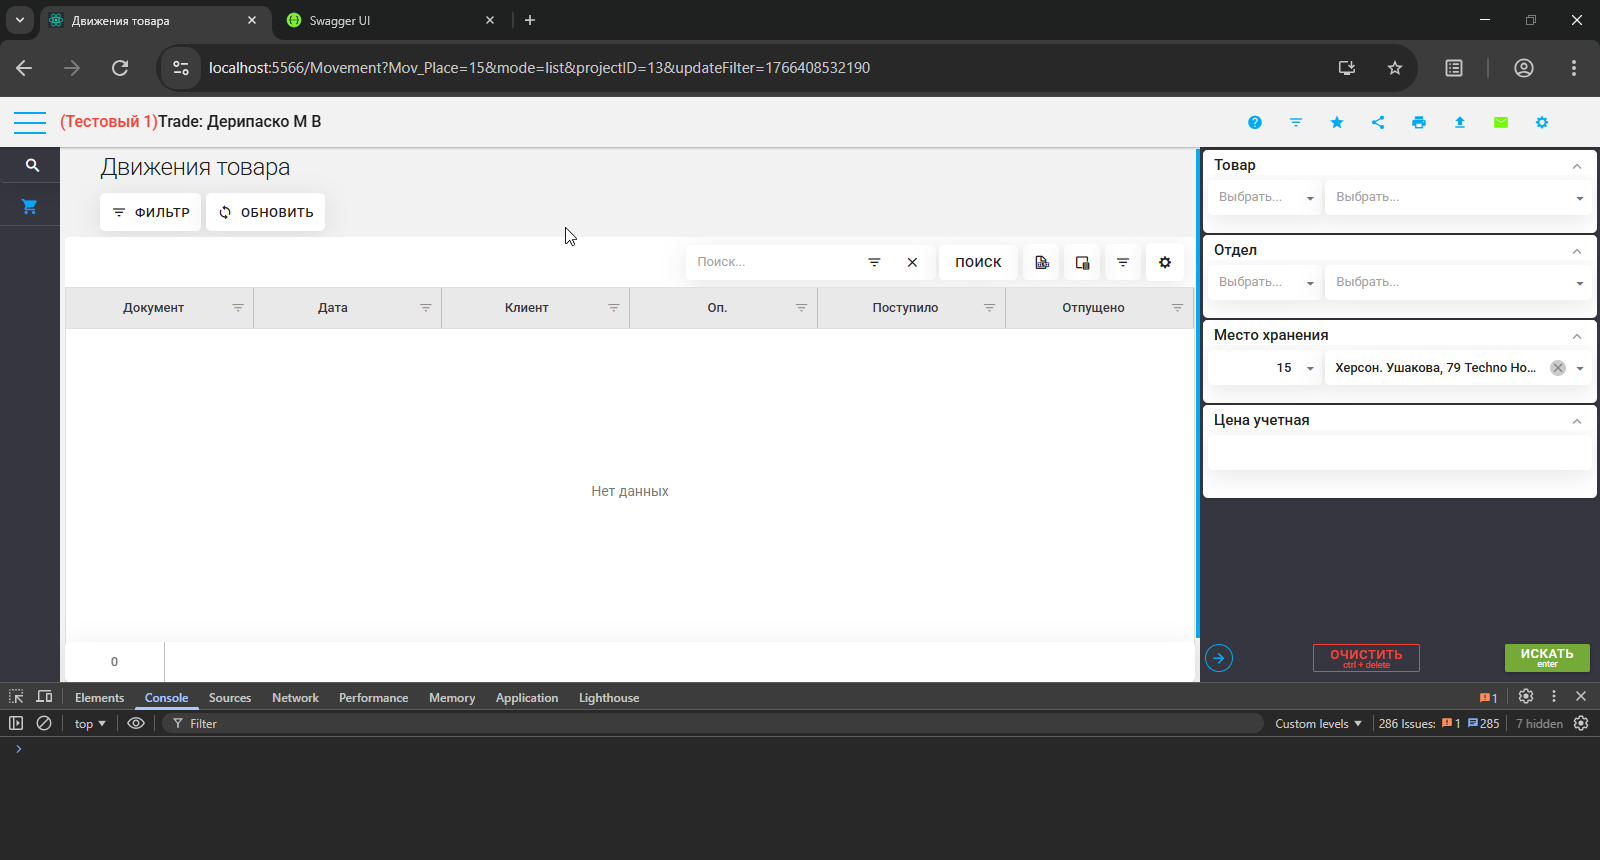This screenshot has width=1600, height=860.
Task: Bookmark this page with star icon
Action: [x=1395, y=68]
